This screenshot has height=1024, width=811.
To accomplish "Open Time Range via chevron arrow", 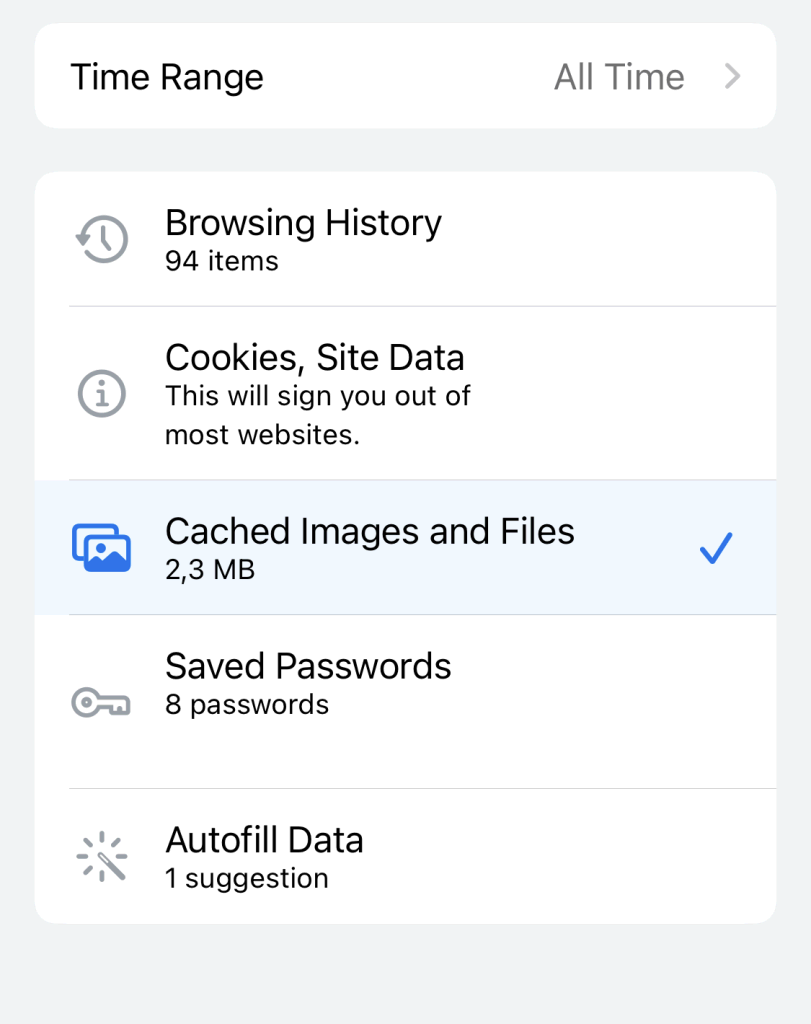I will (733, 77).
